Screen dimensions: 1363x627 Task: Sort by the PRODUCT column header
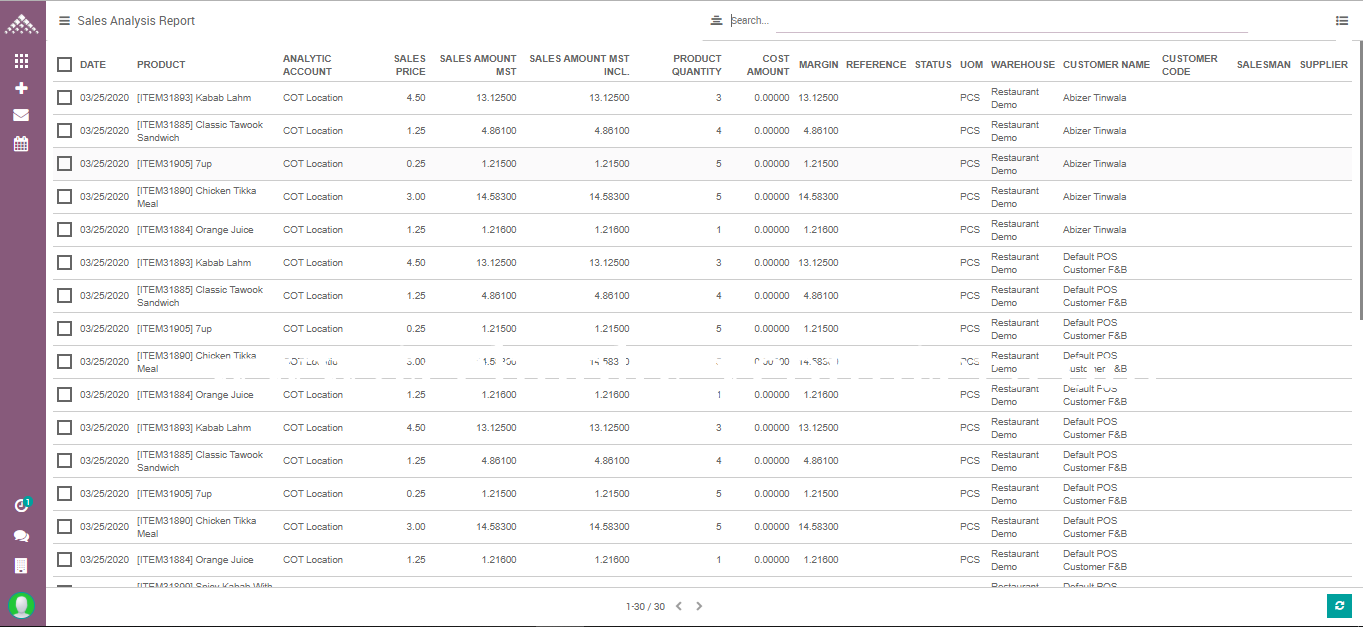161,65
